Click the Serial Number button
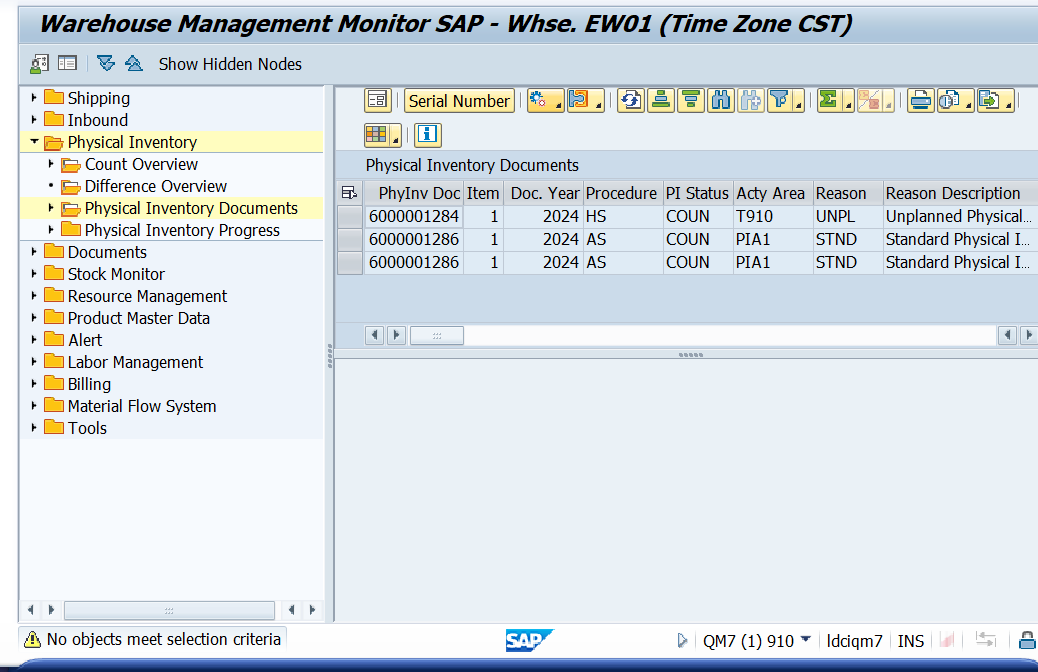1038x672 pixels. [459, 101]
